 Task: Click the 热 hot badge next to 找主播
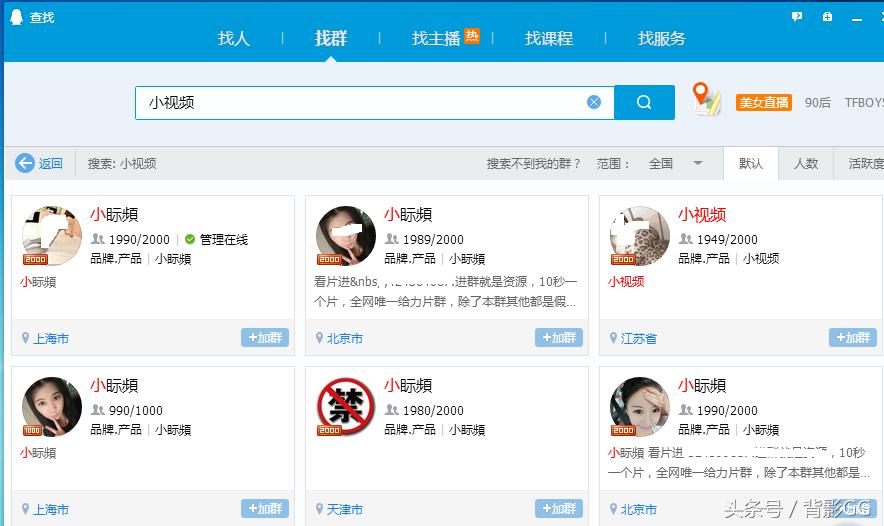tap(472, 36)
